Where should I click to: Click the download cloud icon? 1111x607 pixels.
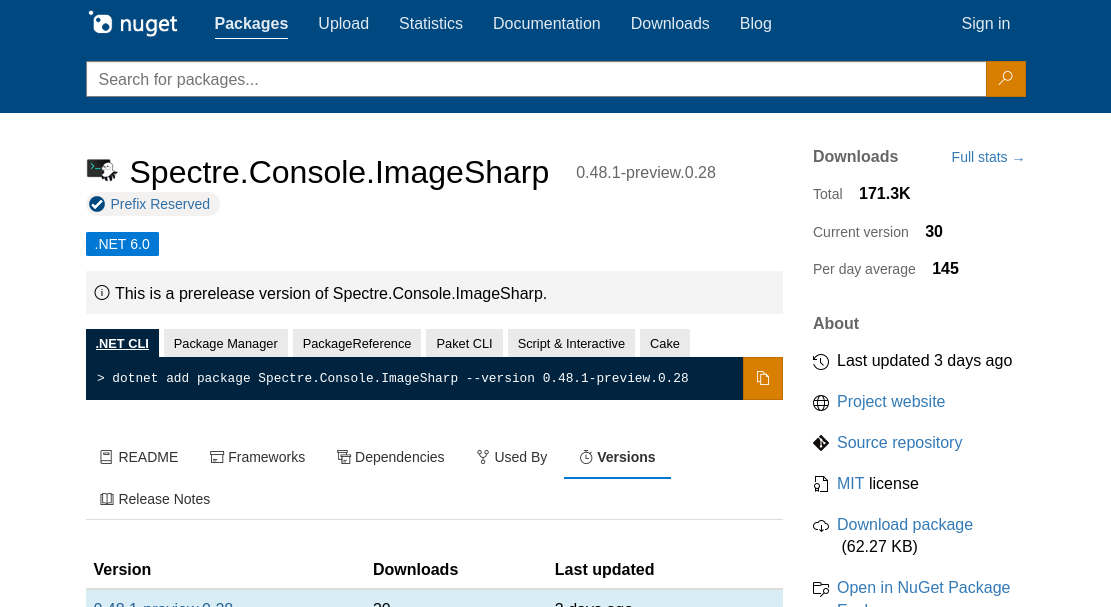(x=821, y=526)
